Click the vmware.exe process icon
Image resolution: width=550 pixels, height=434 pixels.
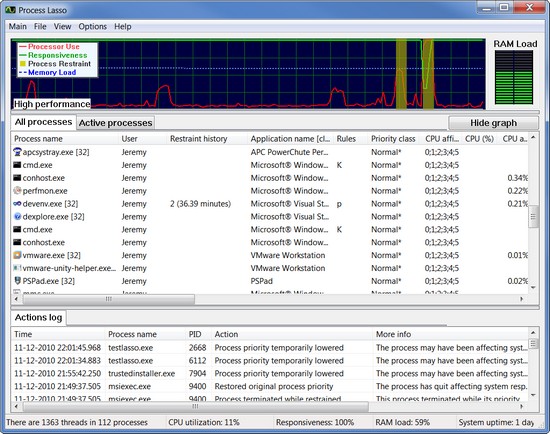(x=17, y=255)
